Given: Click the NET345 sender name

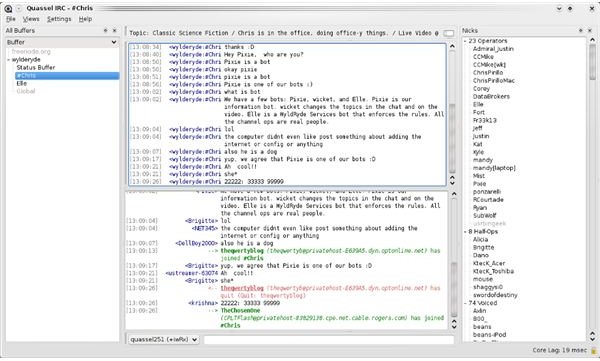Looking at the screenshot, I should [x=205, y=229].
